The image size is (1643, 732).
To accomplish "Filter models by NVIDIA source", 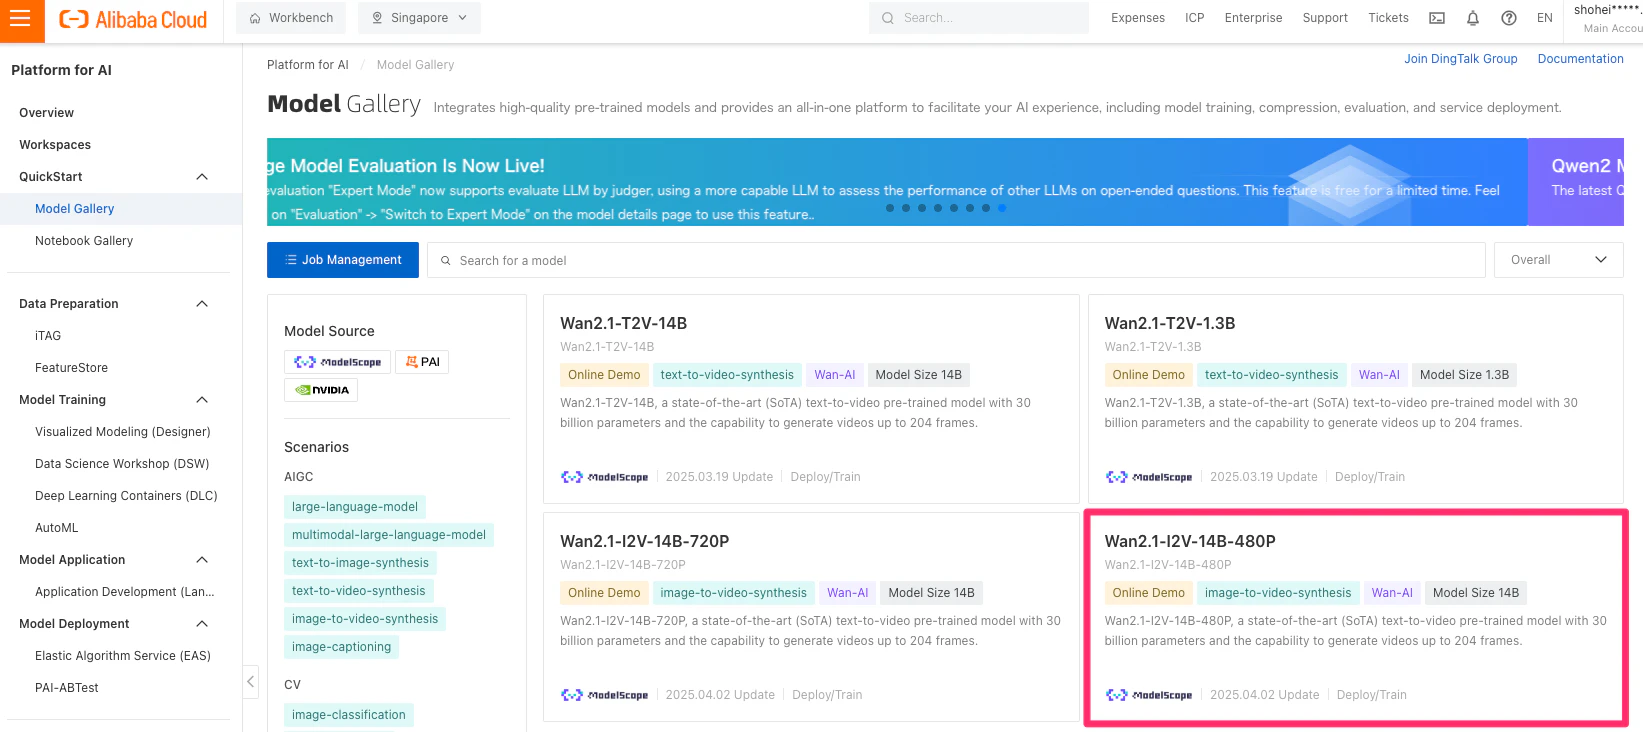I will 321,390.
